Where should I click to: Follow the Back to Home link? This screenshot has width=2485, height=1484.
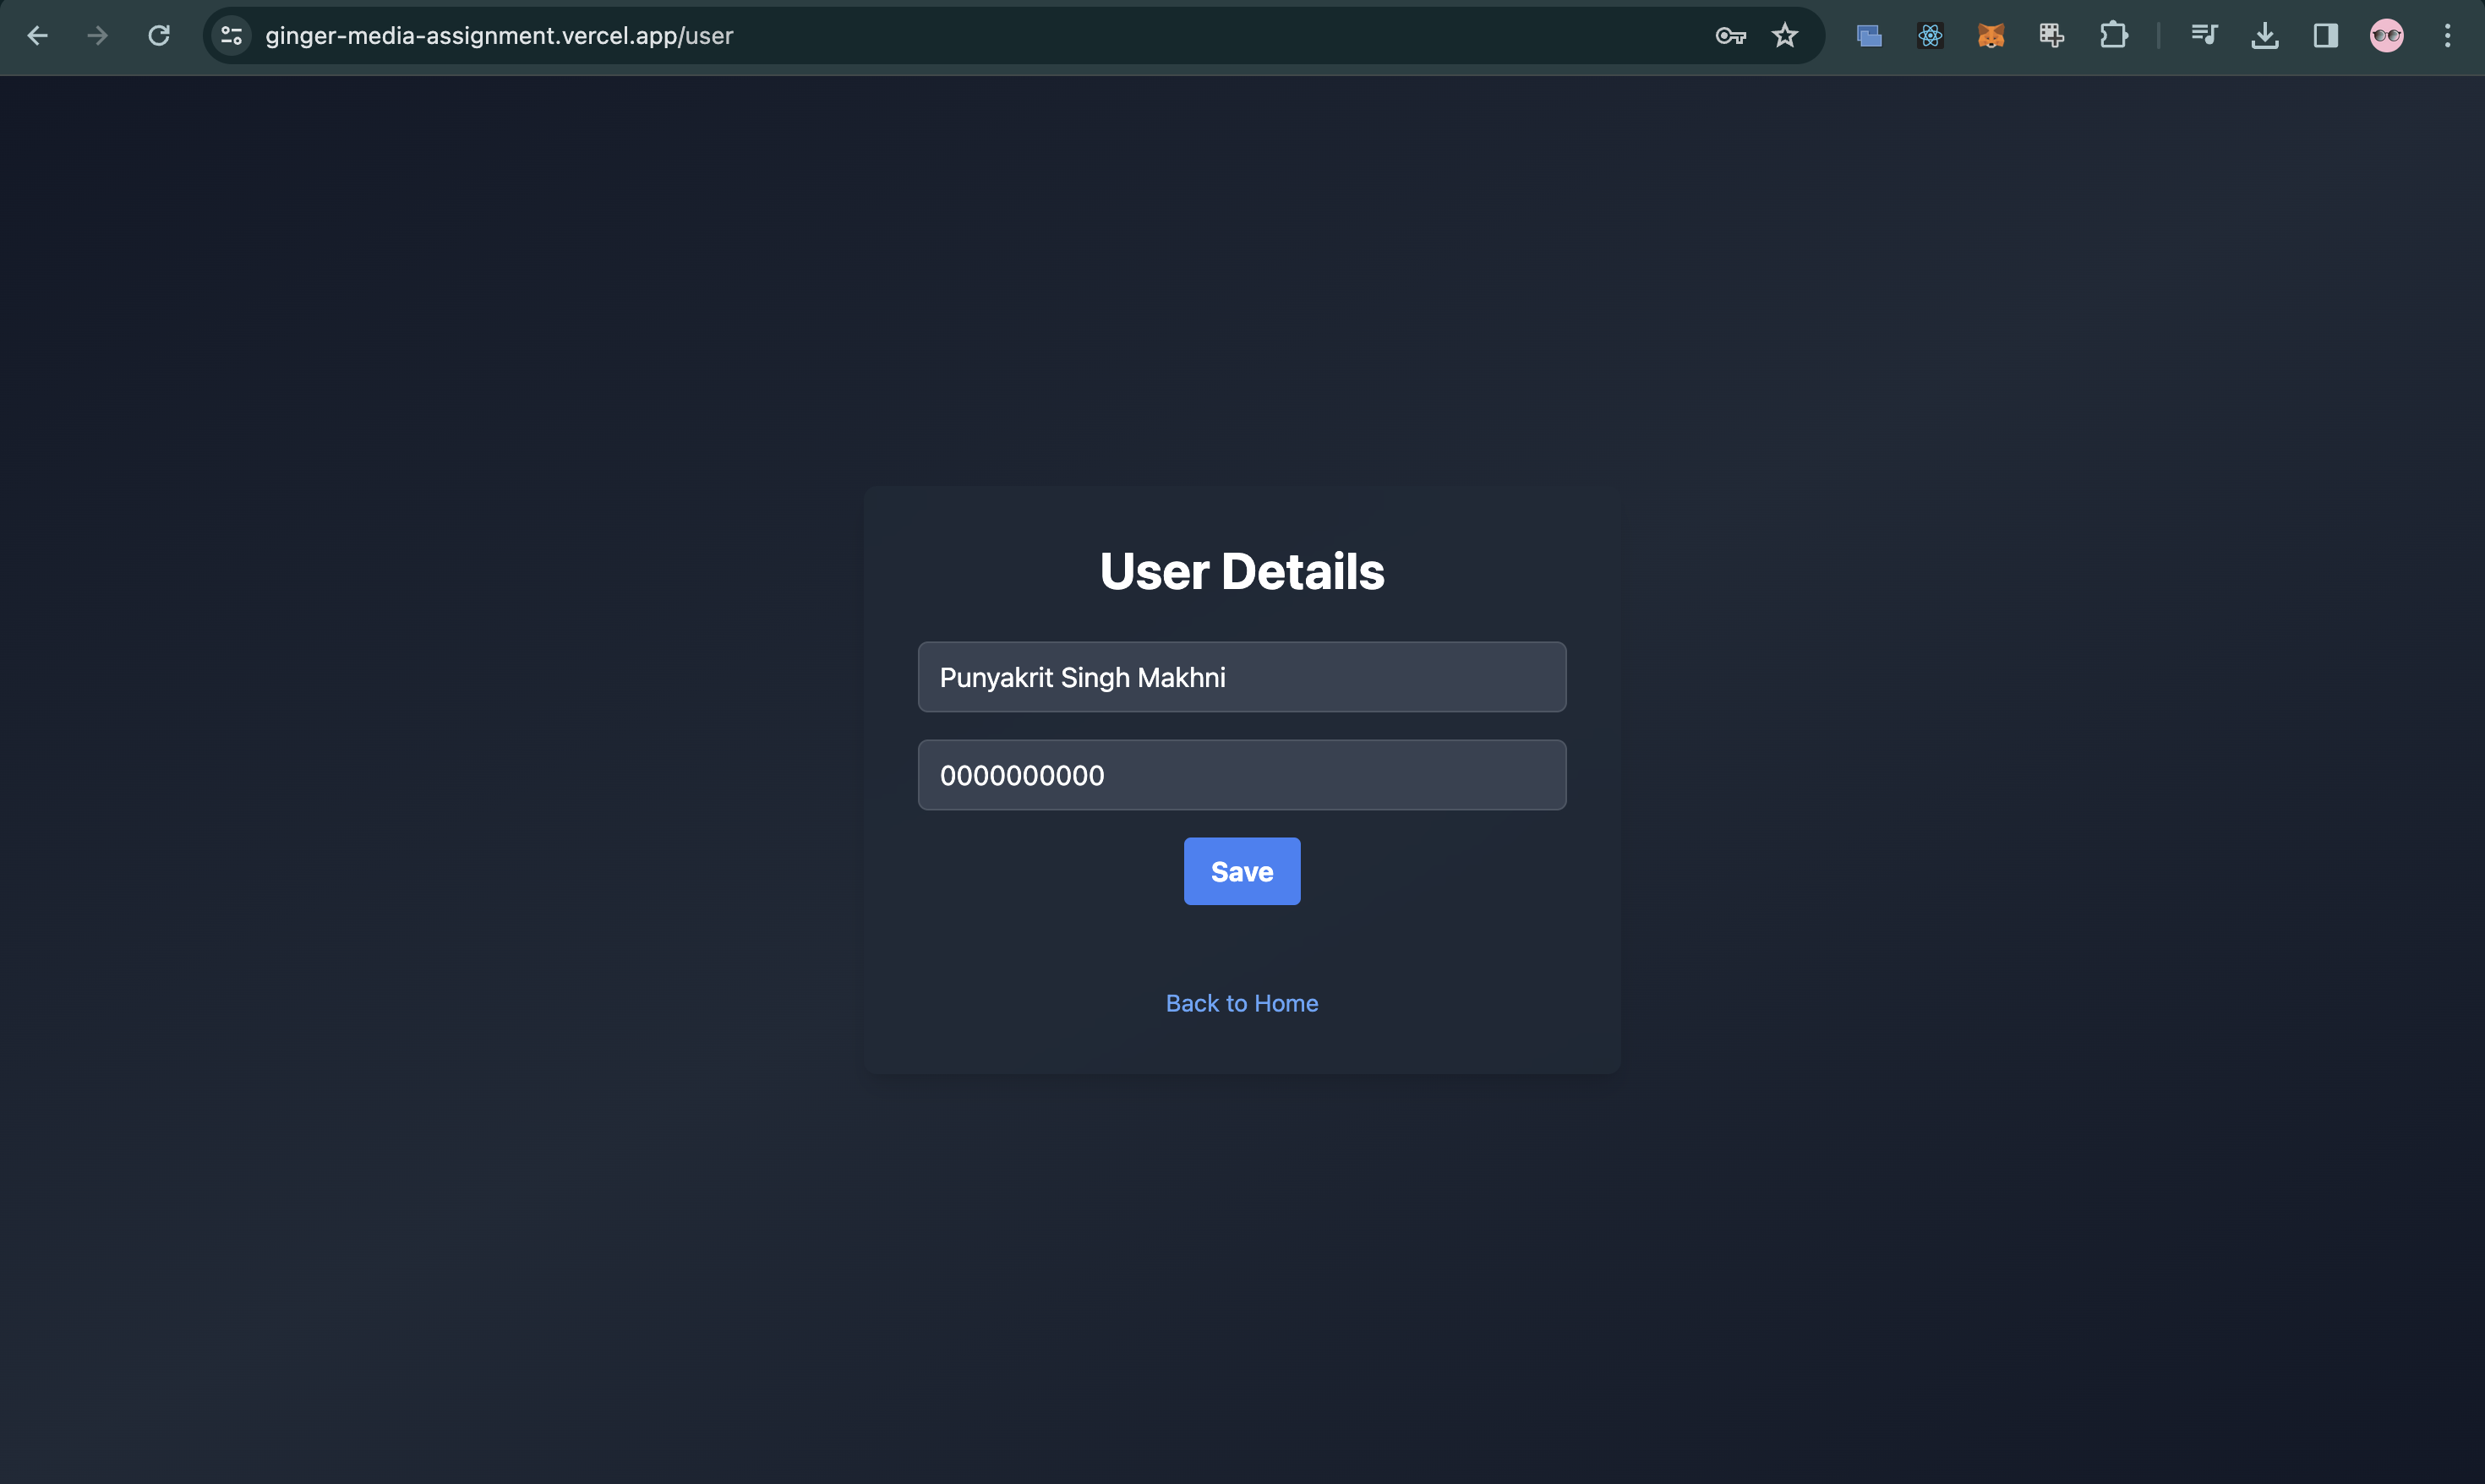click(x=1242, y=1003)
